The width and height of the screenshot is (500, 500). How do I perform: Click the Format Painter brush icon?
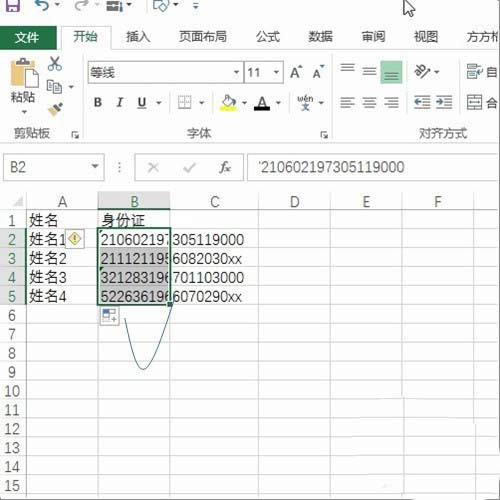click(x=55, y=109)
